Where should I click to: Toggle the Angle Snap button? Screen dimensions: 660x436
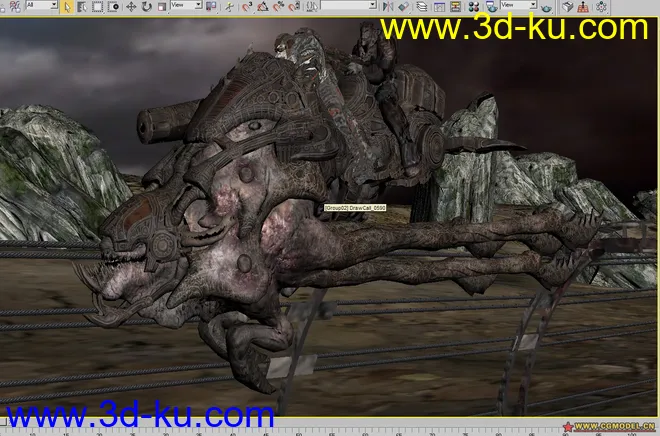pyautogui.click(x=263, y=6)
